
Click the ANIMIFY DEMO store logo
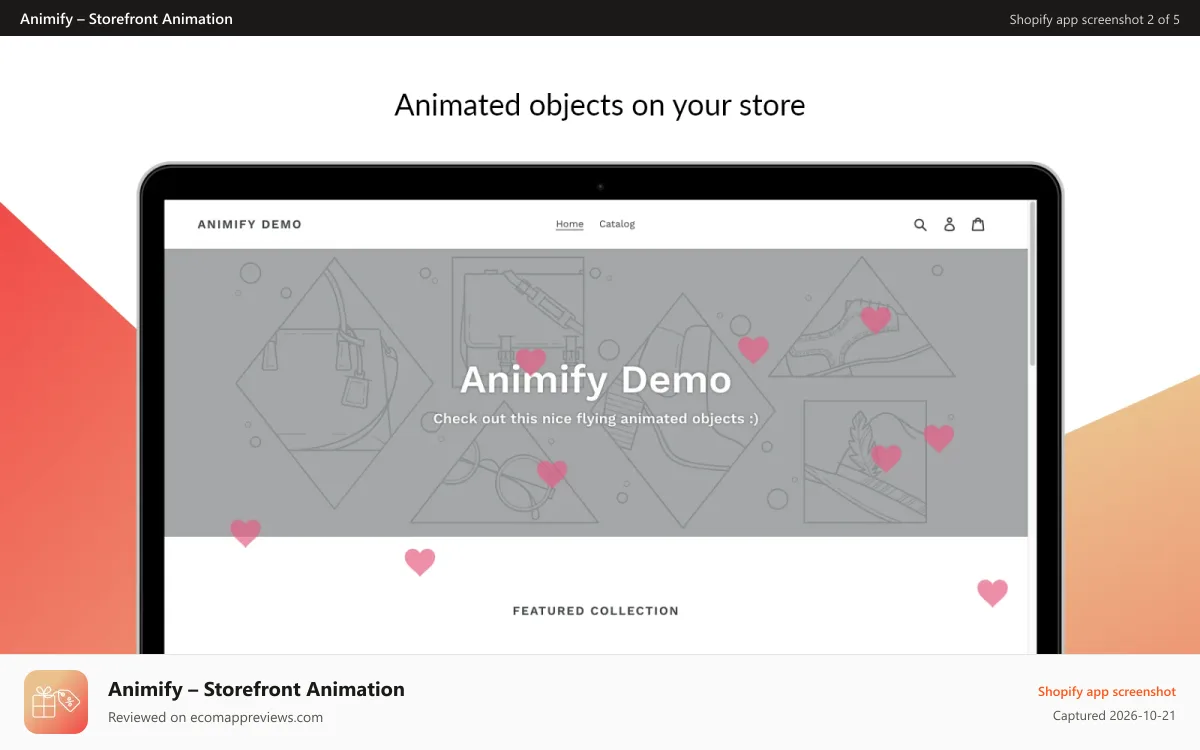[250, 224]
